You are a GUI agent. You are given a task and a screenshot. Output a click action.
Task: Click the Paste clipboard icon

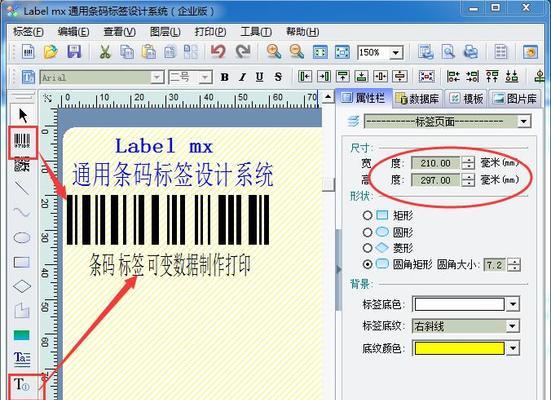pyautogui.click(x=149, y=52)
